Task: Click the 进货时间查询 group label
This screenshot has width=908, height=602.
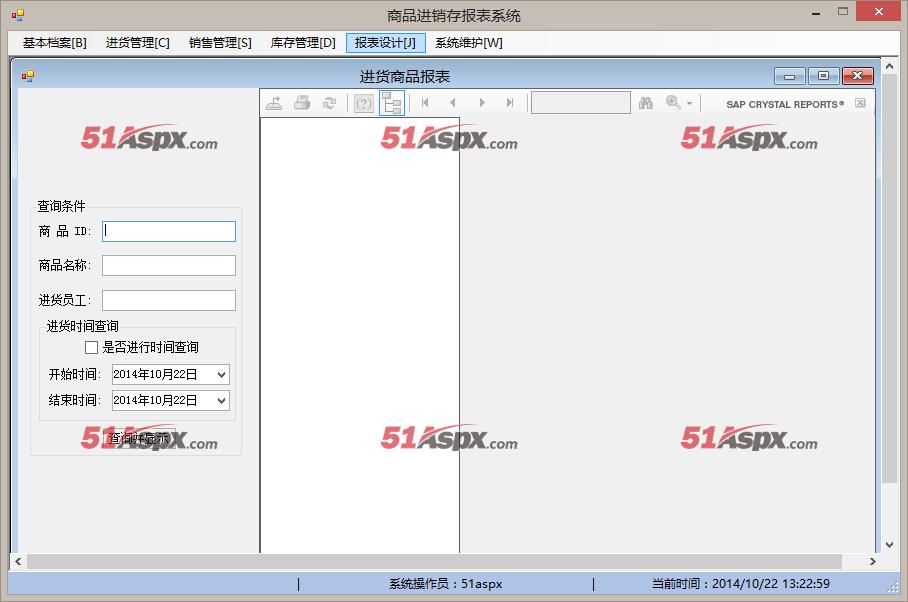Action: (x=82, y=326)
